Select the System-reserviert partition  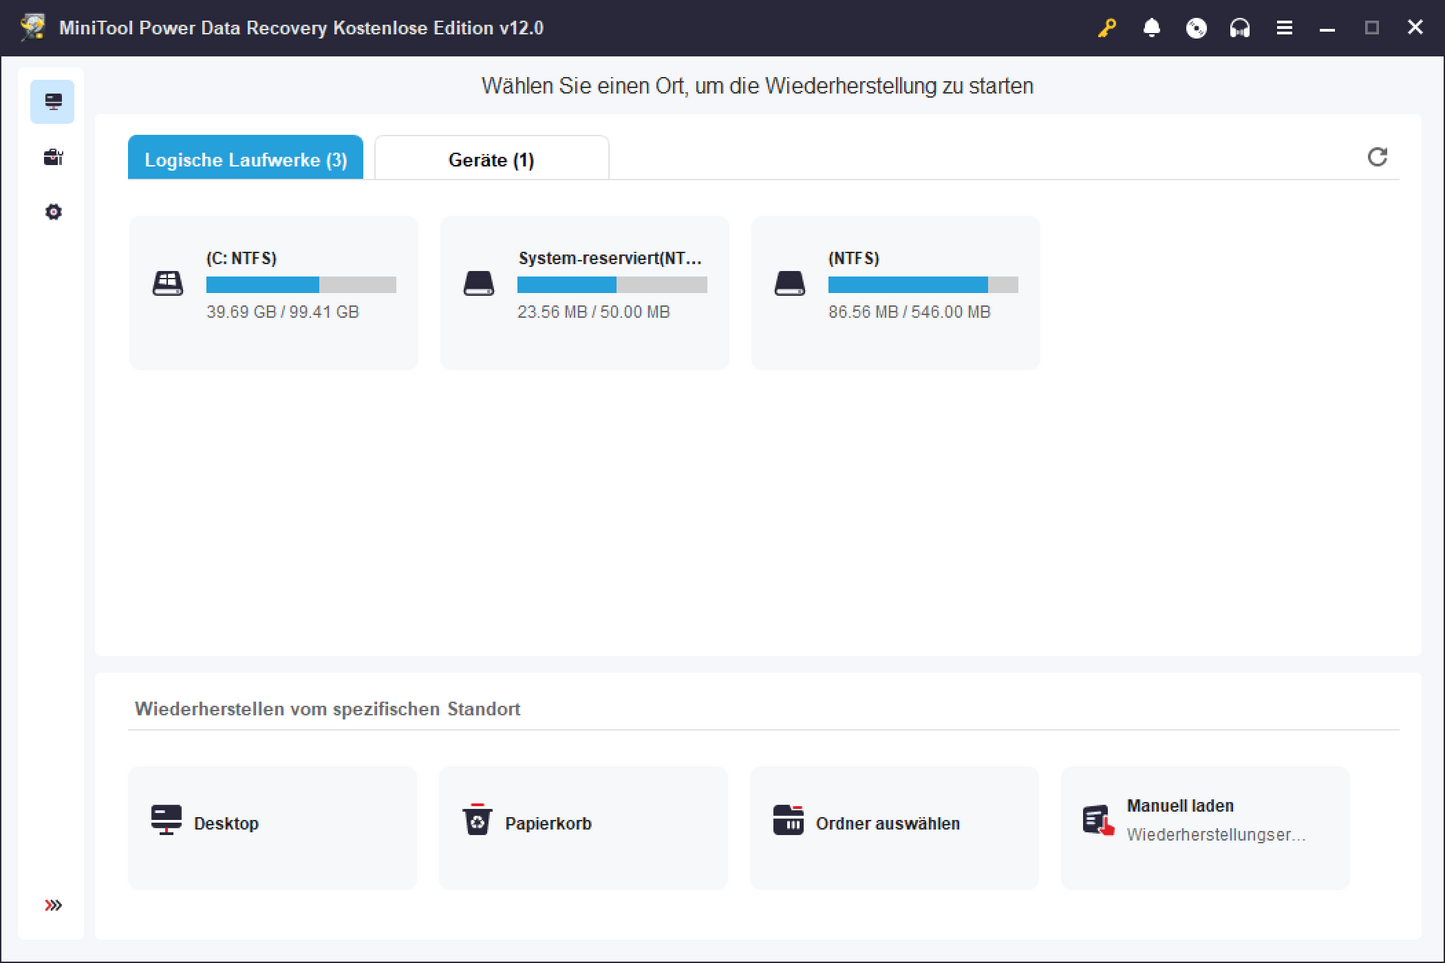pyautogui.click(x=584, y=292)
